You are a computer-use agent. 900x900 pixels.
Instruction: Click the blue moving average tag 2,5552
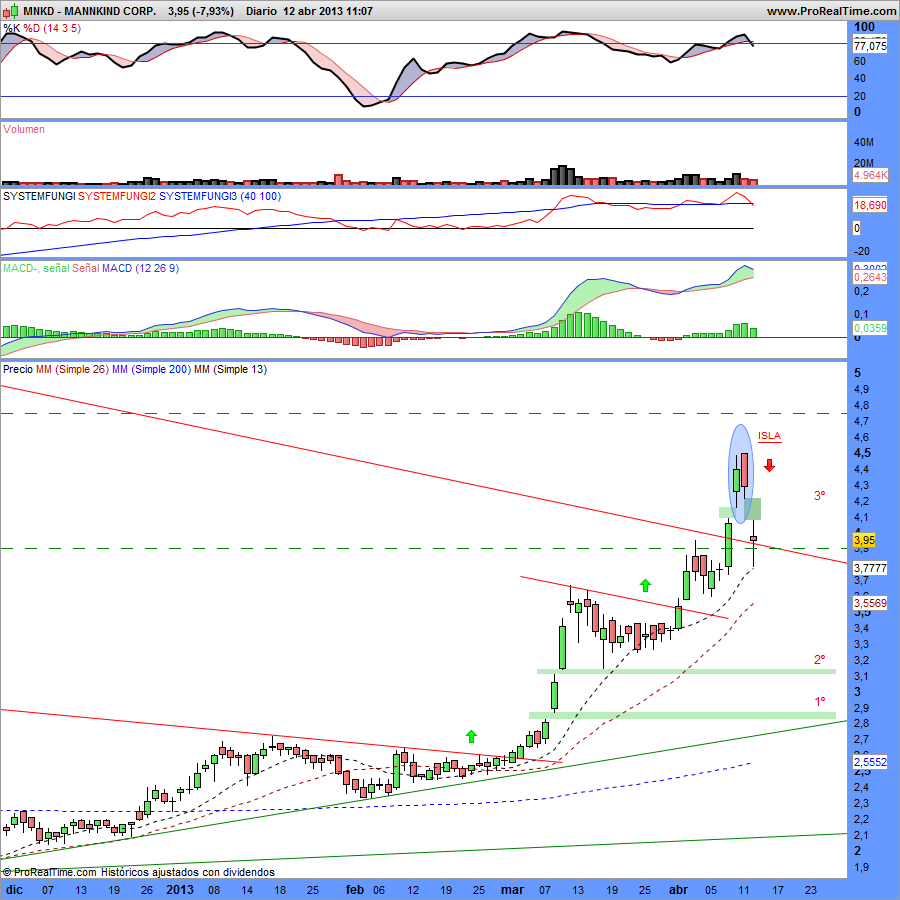click(x=870, y=762)
